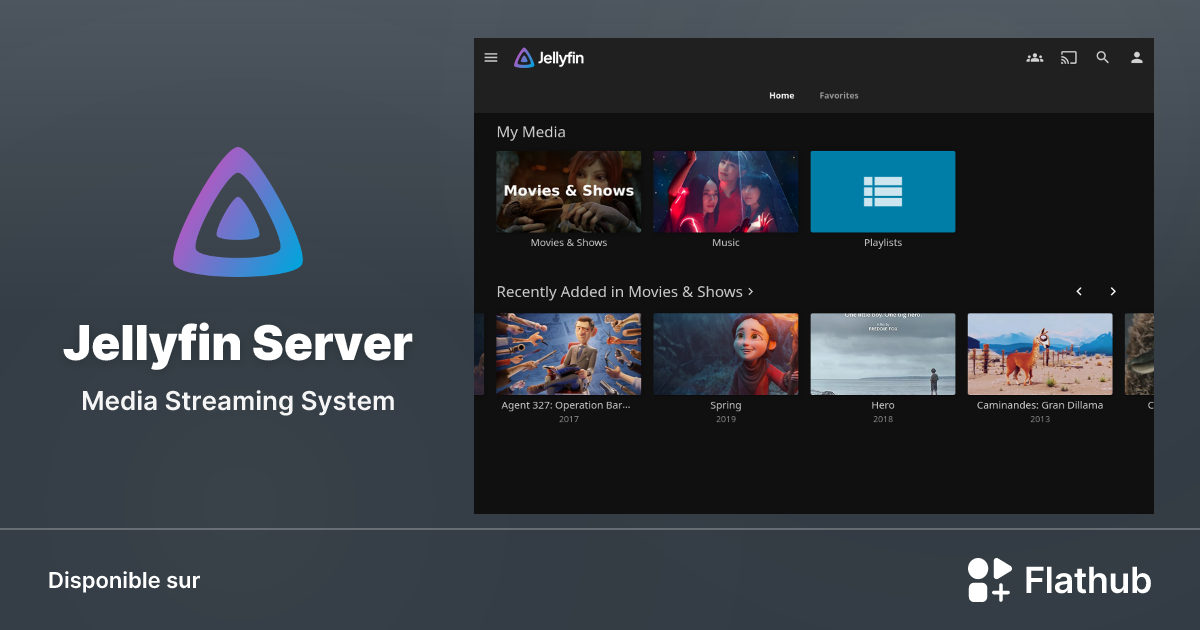Open the Music library tile
The height and width of the screenshot is (630, 1200).
(x=725, y=191)
